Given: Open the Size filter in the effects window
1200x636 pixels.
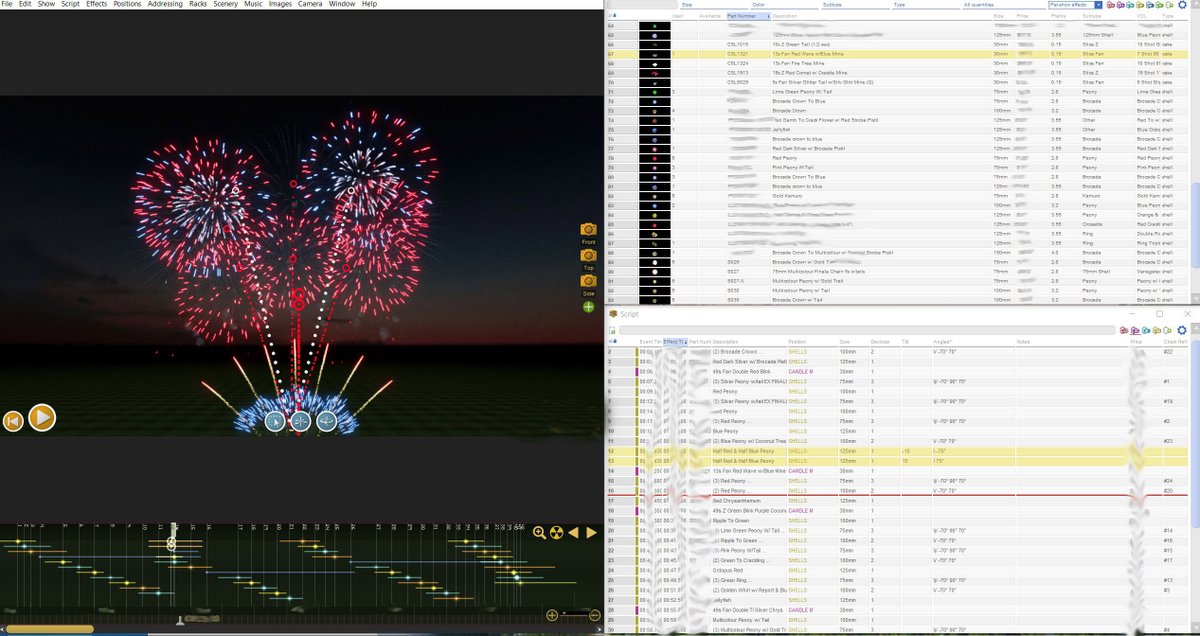Looking at the screenshot, I should pos(713,5).
